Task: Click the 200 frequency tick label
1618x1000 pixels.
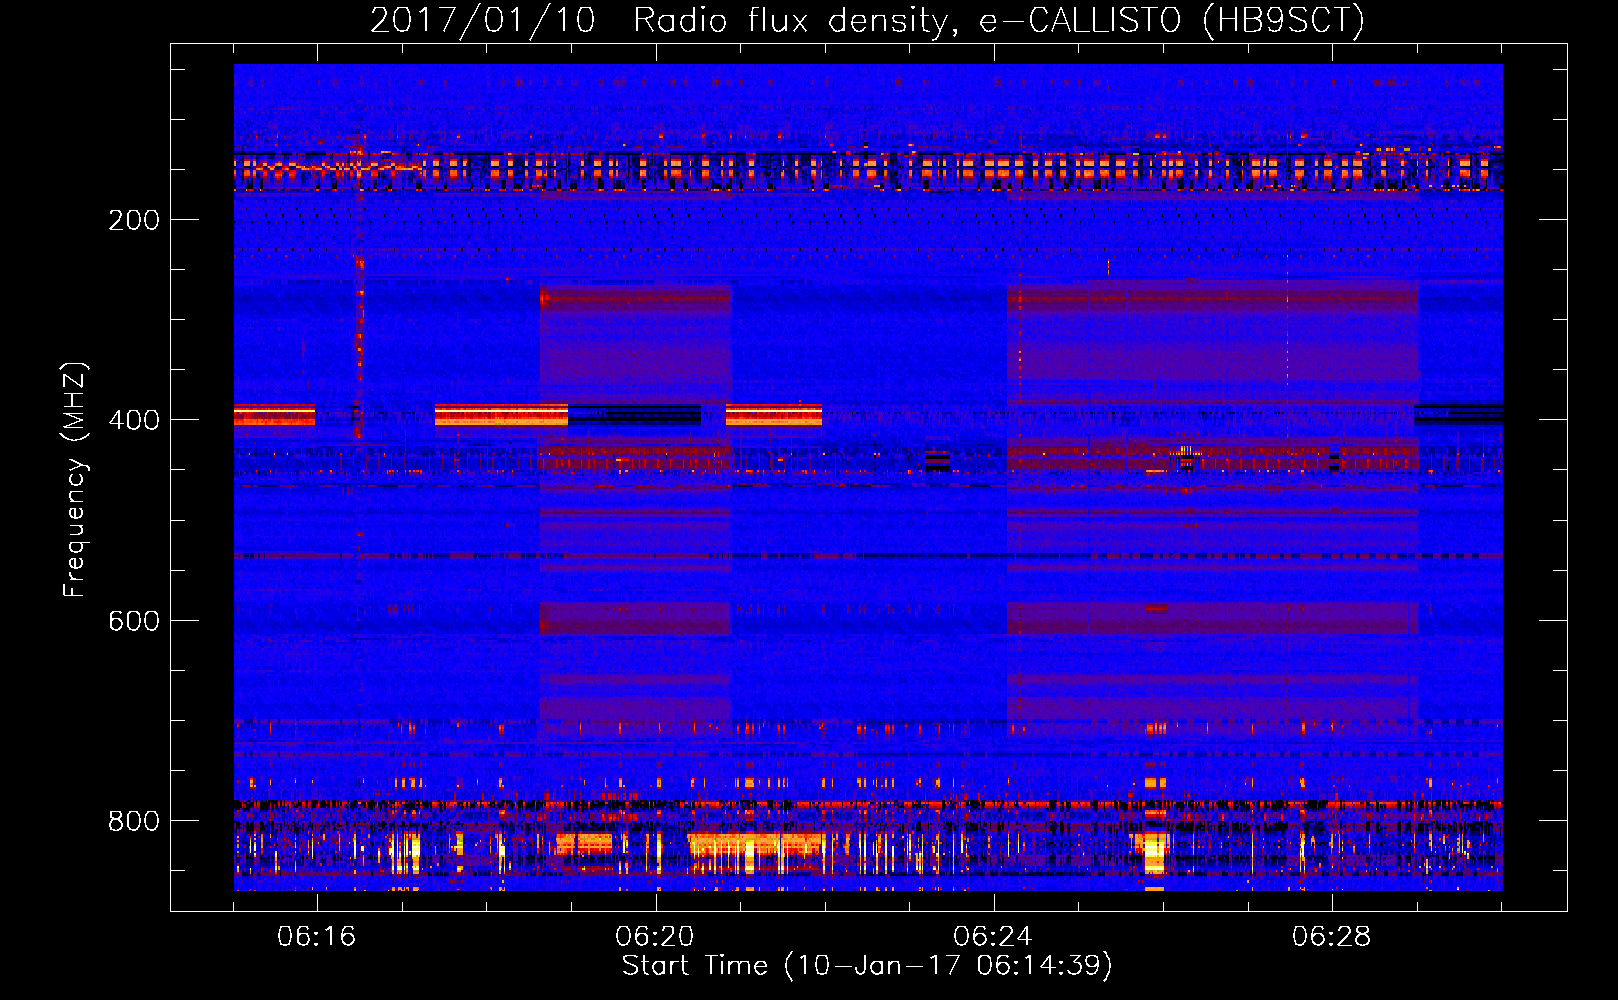Action: (x=134, y=220)
